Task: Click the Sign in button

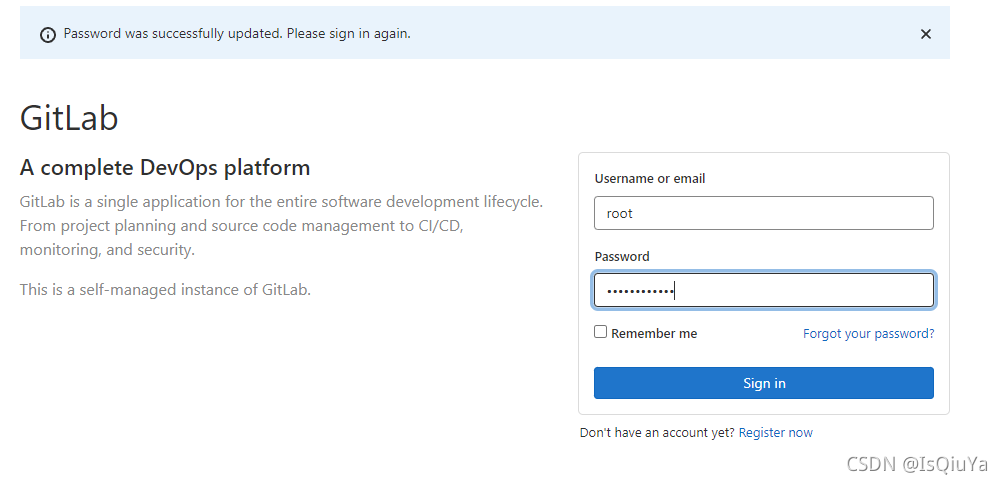Action: [x=763, y=383]
